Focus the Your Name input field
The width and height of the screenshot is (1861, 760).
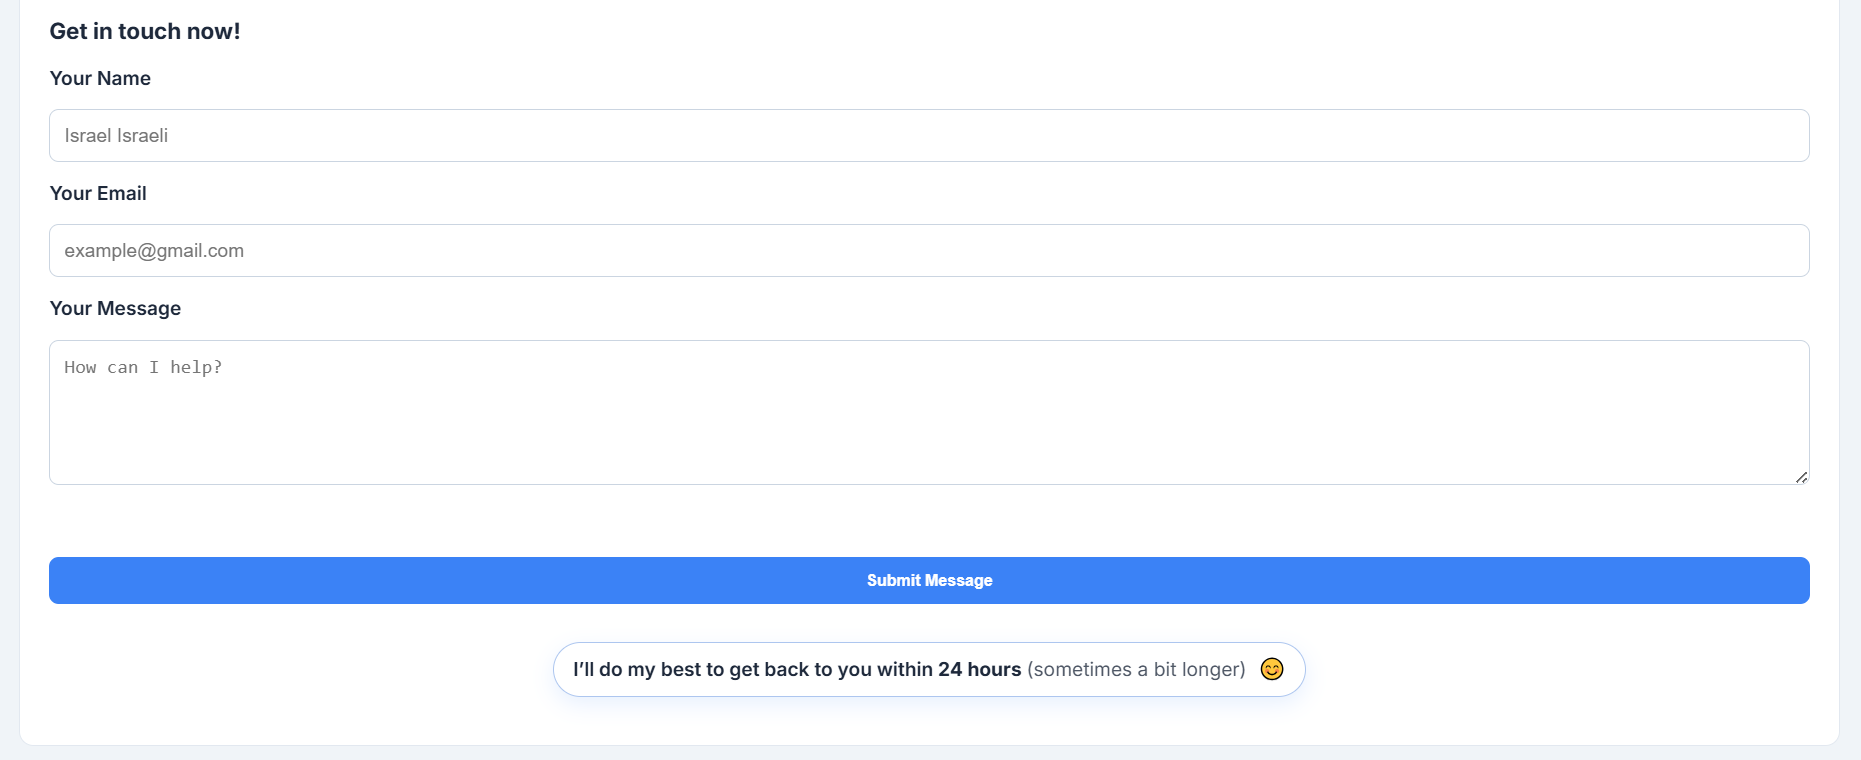[x=928, y=136]
